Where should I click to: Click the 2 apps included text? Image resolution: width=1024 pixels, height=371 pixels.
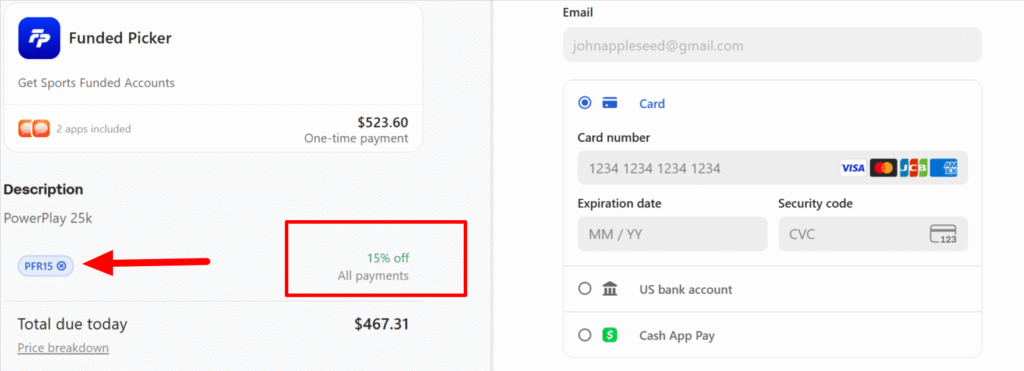tap(93, 129)
